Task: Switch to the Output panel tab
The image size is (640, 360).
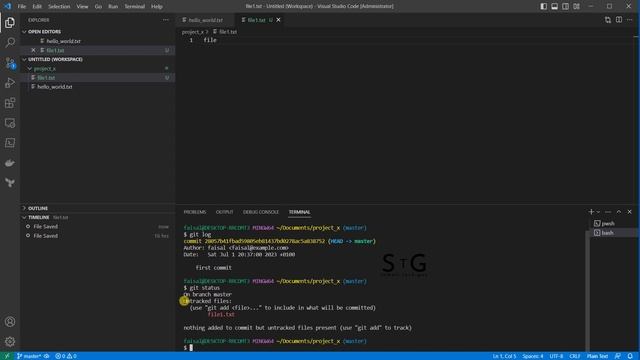Action: tap(224, 212)
